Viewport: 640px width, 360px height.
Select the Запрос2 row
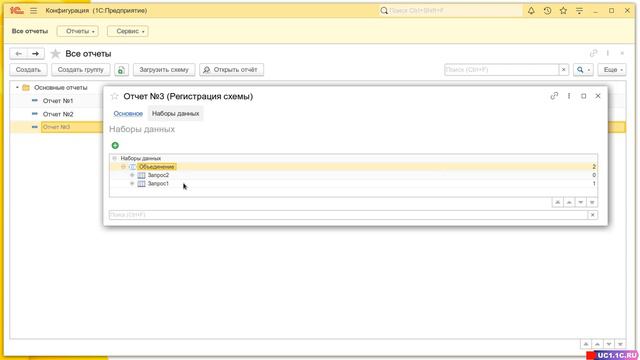click(x=353, y=175)
